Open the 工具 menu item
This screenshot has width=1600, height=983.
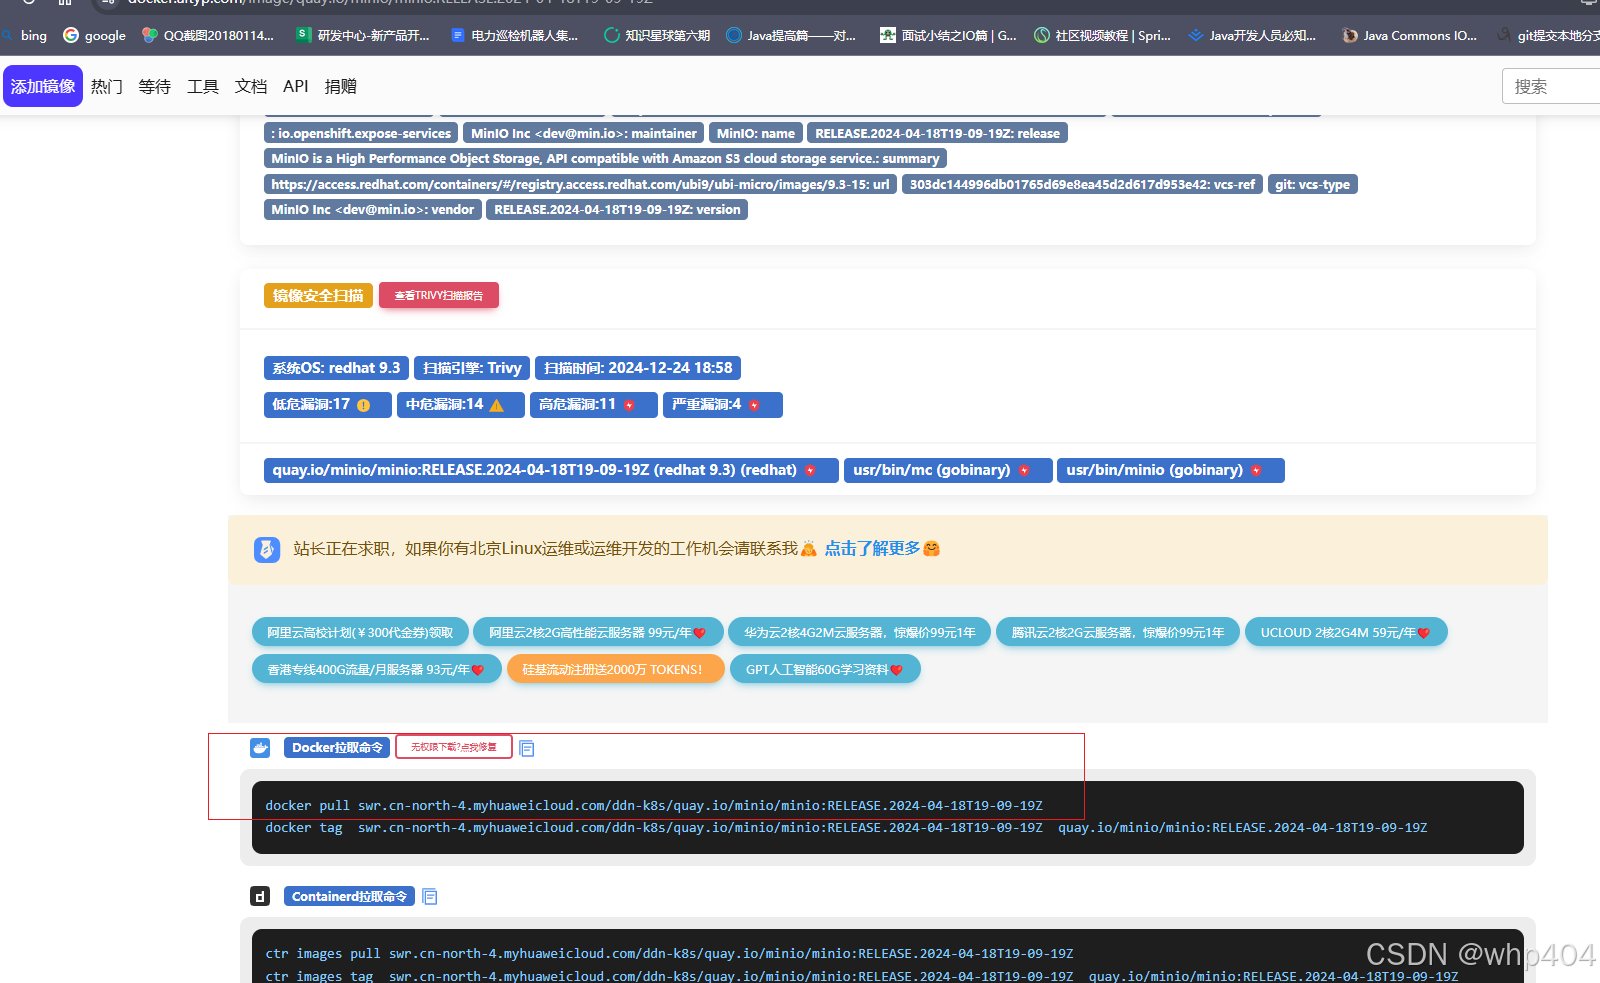(203, 86)
